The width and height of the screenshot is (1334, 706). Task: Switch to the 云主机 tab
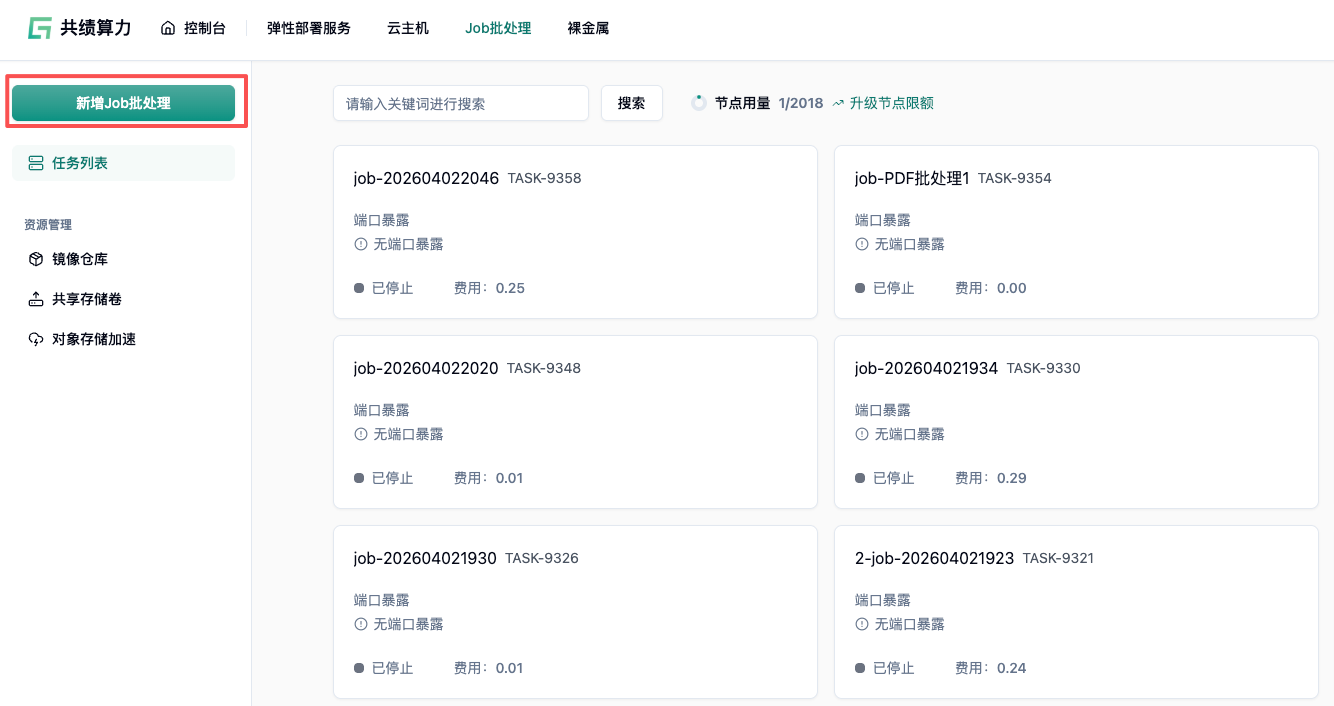(408, 28)
